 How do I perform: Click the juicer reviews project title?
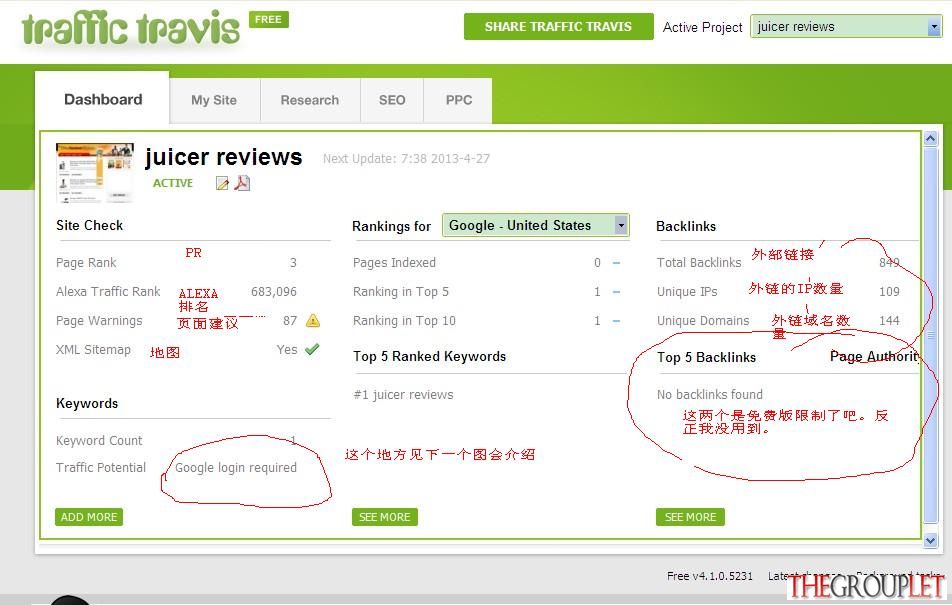coord(223,157)
